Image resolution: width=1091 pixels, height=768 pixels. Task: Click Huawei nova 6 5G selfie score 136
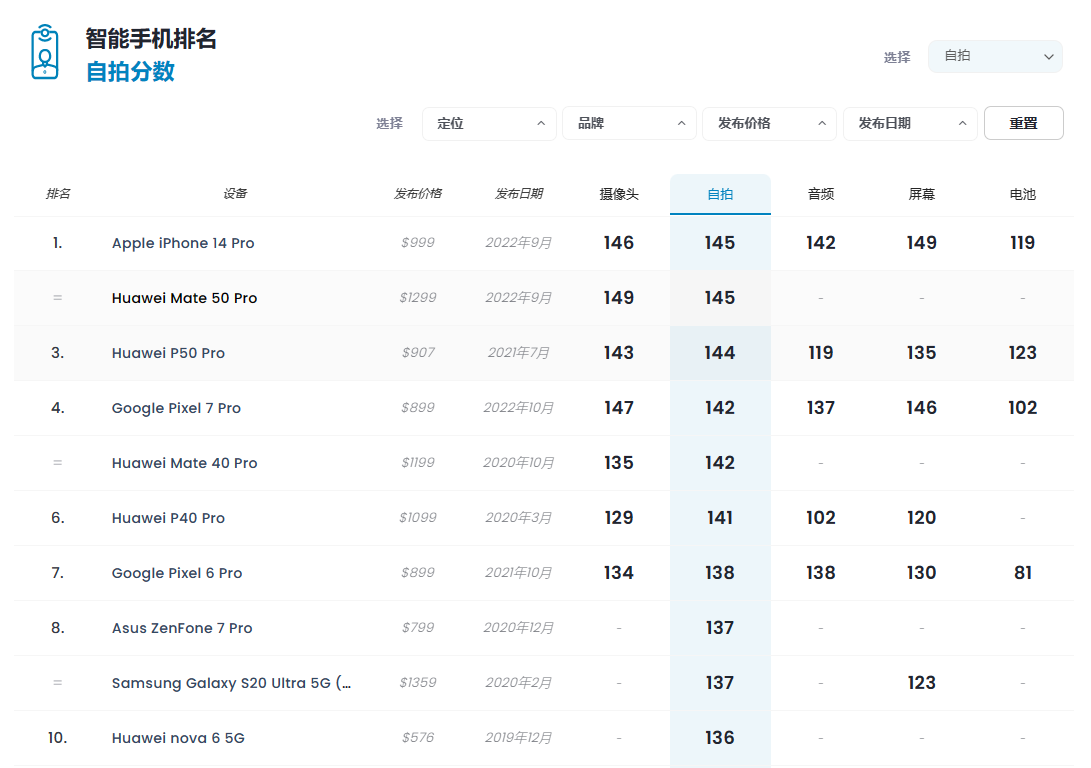coord(719,737)
